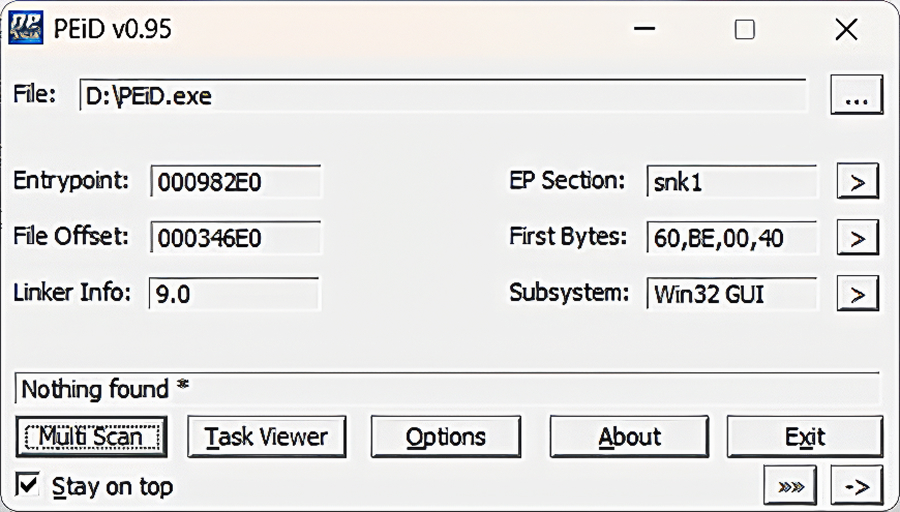The image size is (900, 512).
Task: Click First Bytes field 60,BE,00,40
Action: [x=732, y=237]
